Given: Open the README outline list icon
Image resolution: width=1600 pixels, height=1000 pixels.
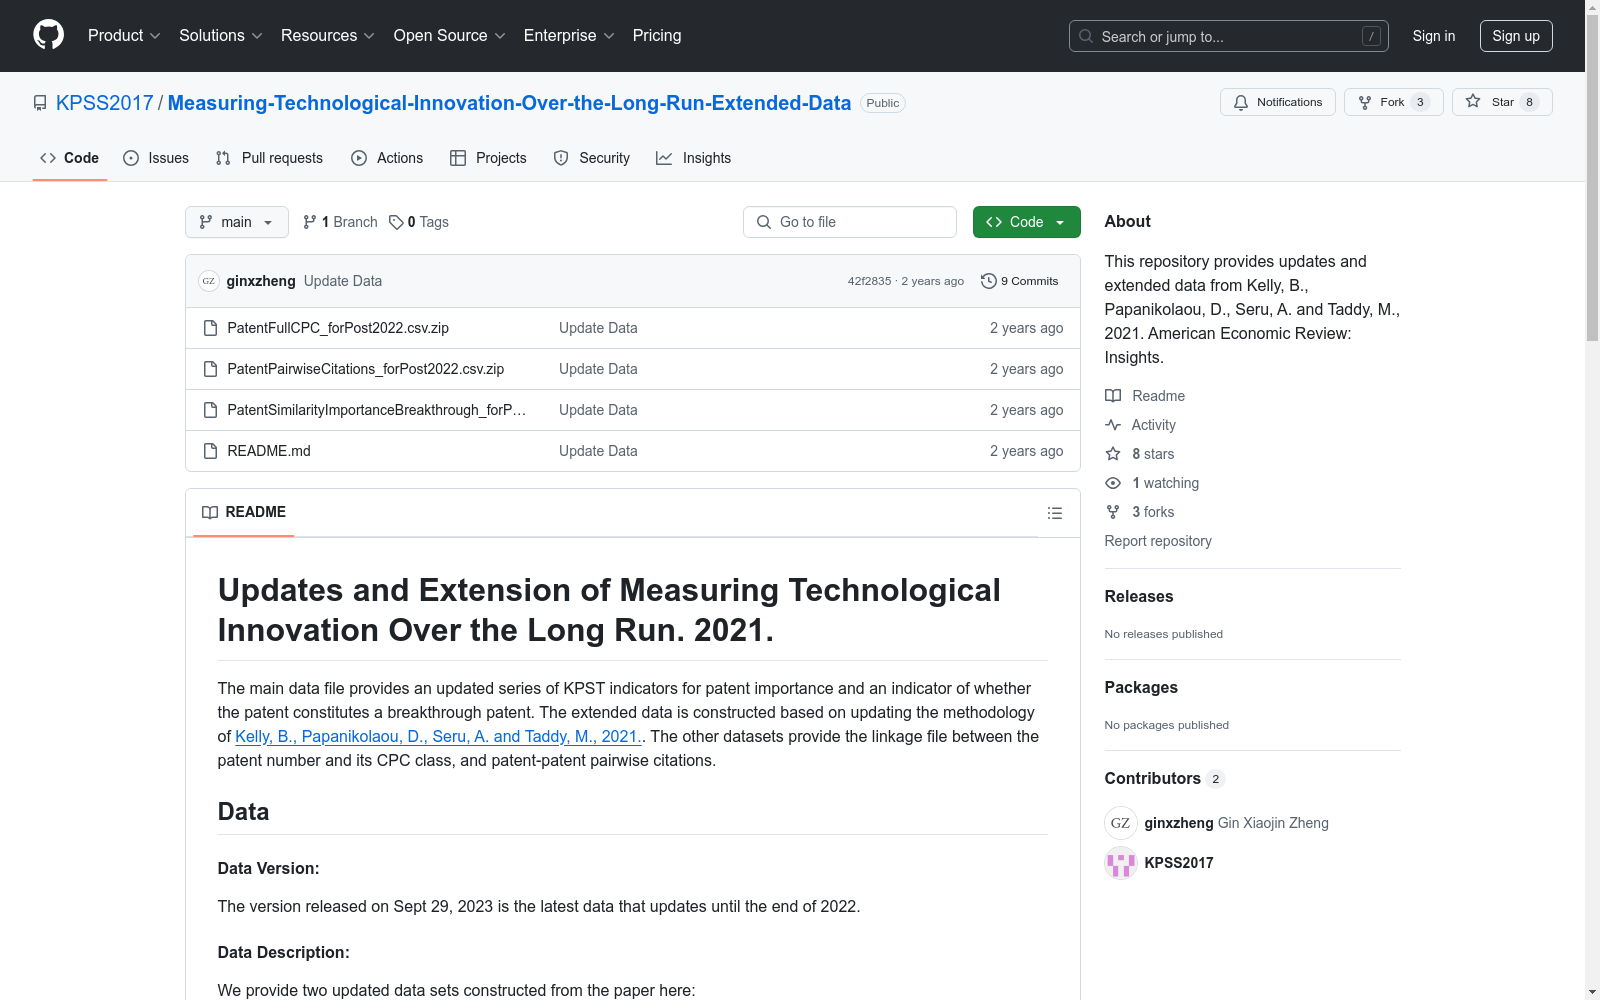Looking at the screenshot, I should [1055, 513].
